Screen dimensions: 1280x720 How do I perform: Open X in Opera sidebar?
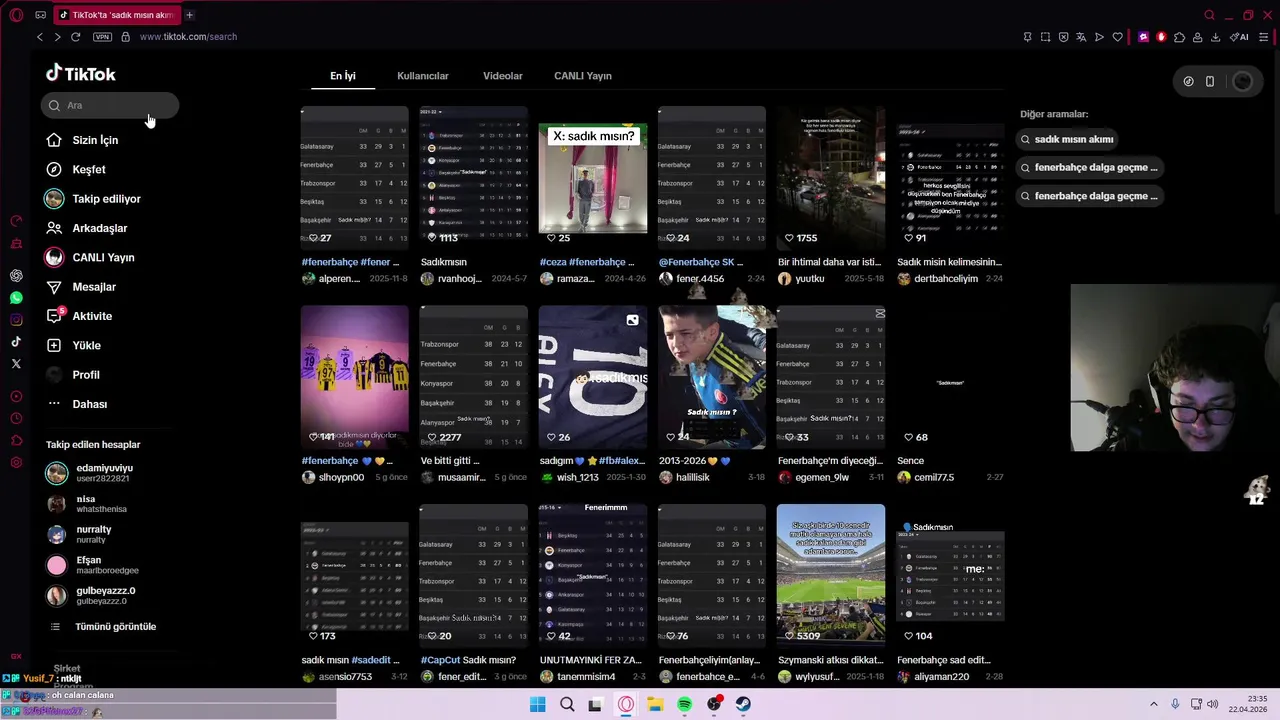[16, 364]
